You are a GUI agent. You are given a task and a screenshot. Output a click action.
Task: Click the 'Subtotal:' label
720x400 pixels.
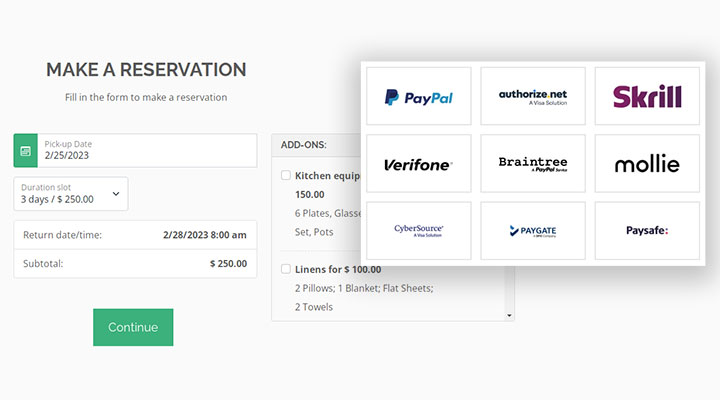click(43, 264)
